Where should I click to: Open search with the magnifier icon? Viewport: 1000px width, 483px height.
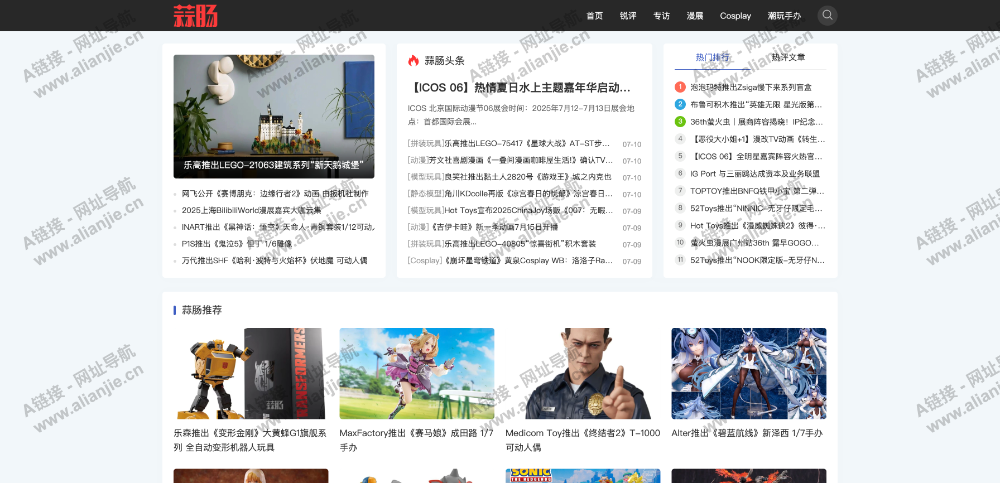(x=827, y=15)
